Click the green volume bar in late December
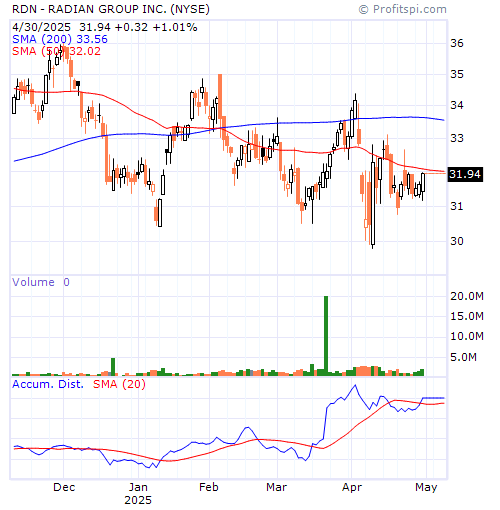 click(113, 367)
